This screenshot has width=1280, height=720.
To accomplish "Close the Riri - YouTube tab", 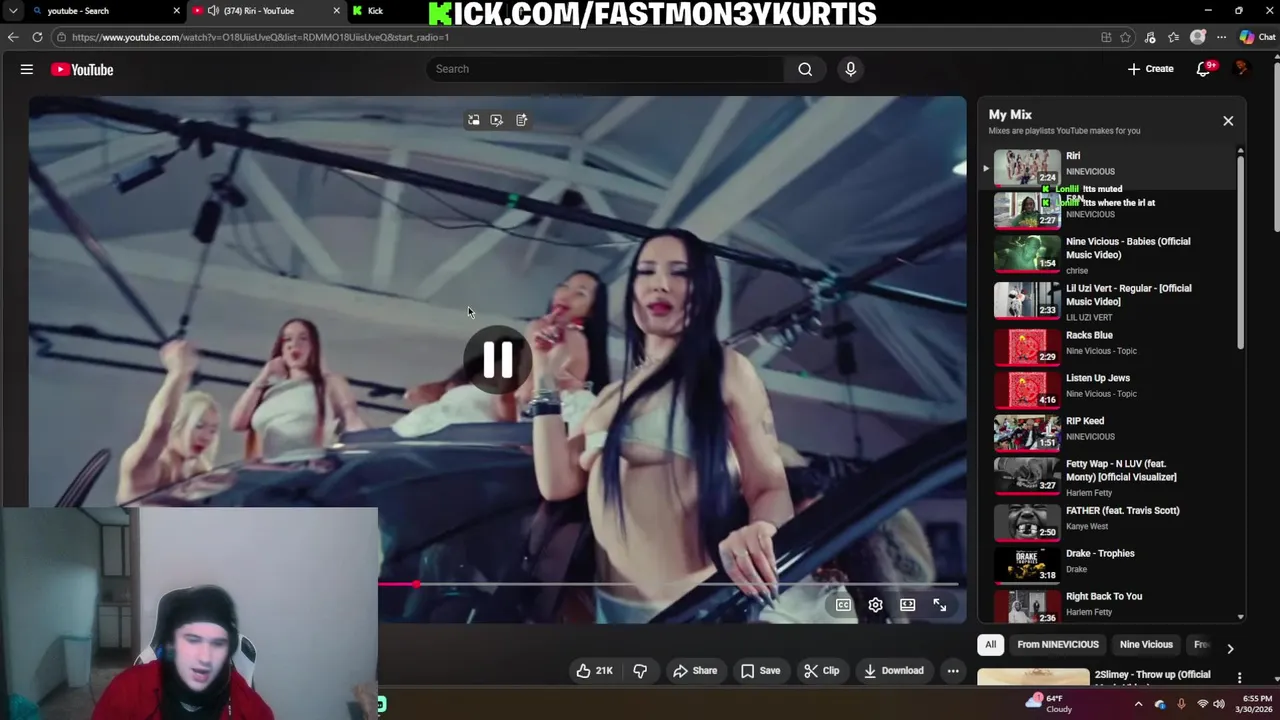I will [x=336, y=11].
